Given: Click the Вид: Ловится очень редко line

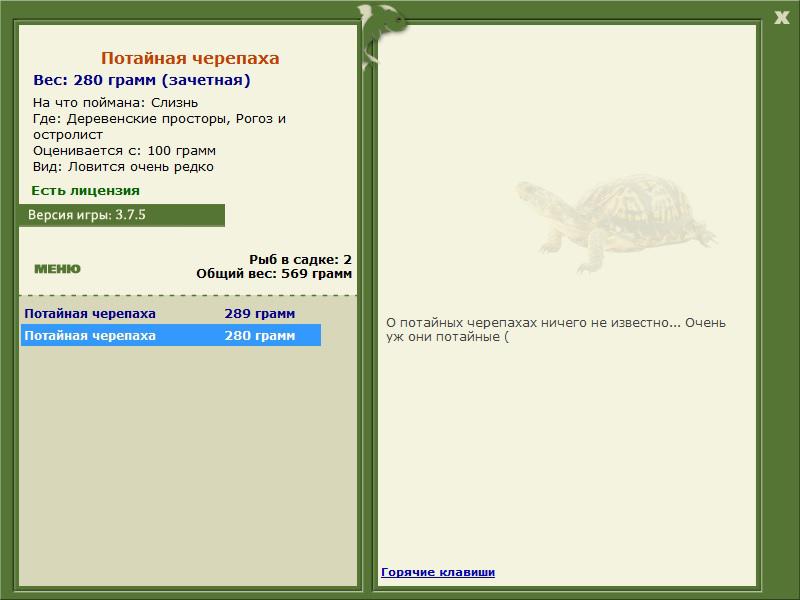Looking at the screenshot, I should point(123,167).
